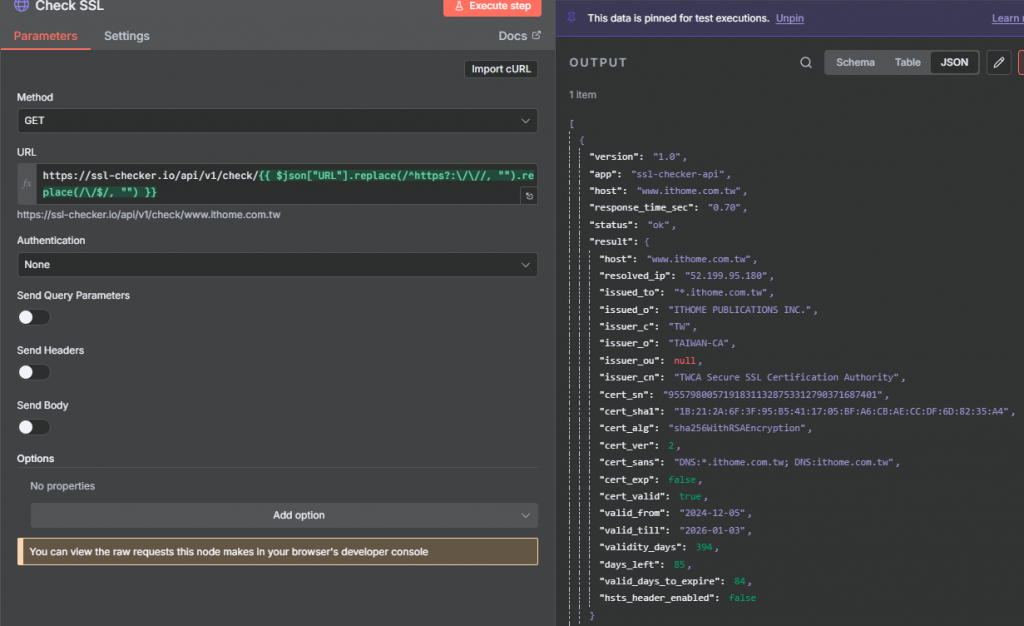The height and width of the screenshot is (626, 1024).
Task: Turn on the Send Headers switch
Action: tap(33, 372)
